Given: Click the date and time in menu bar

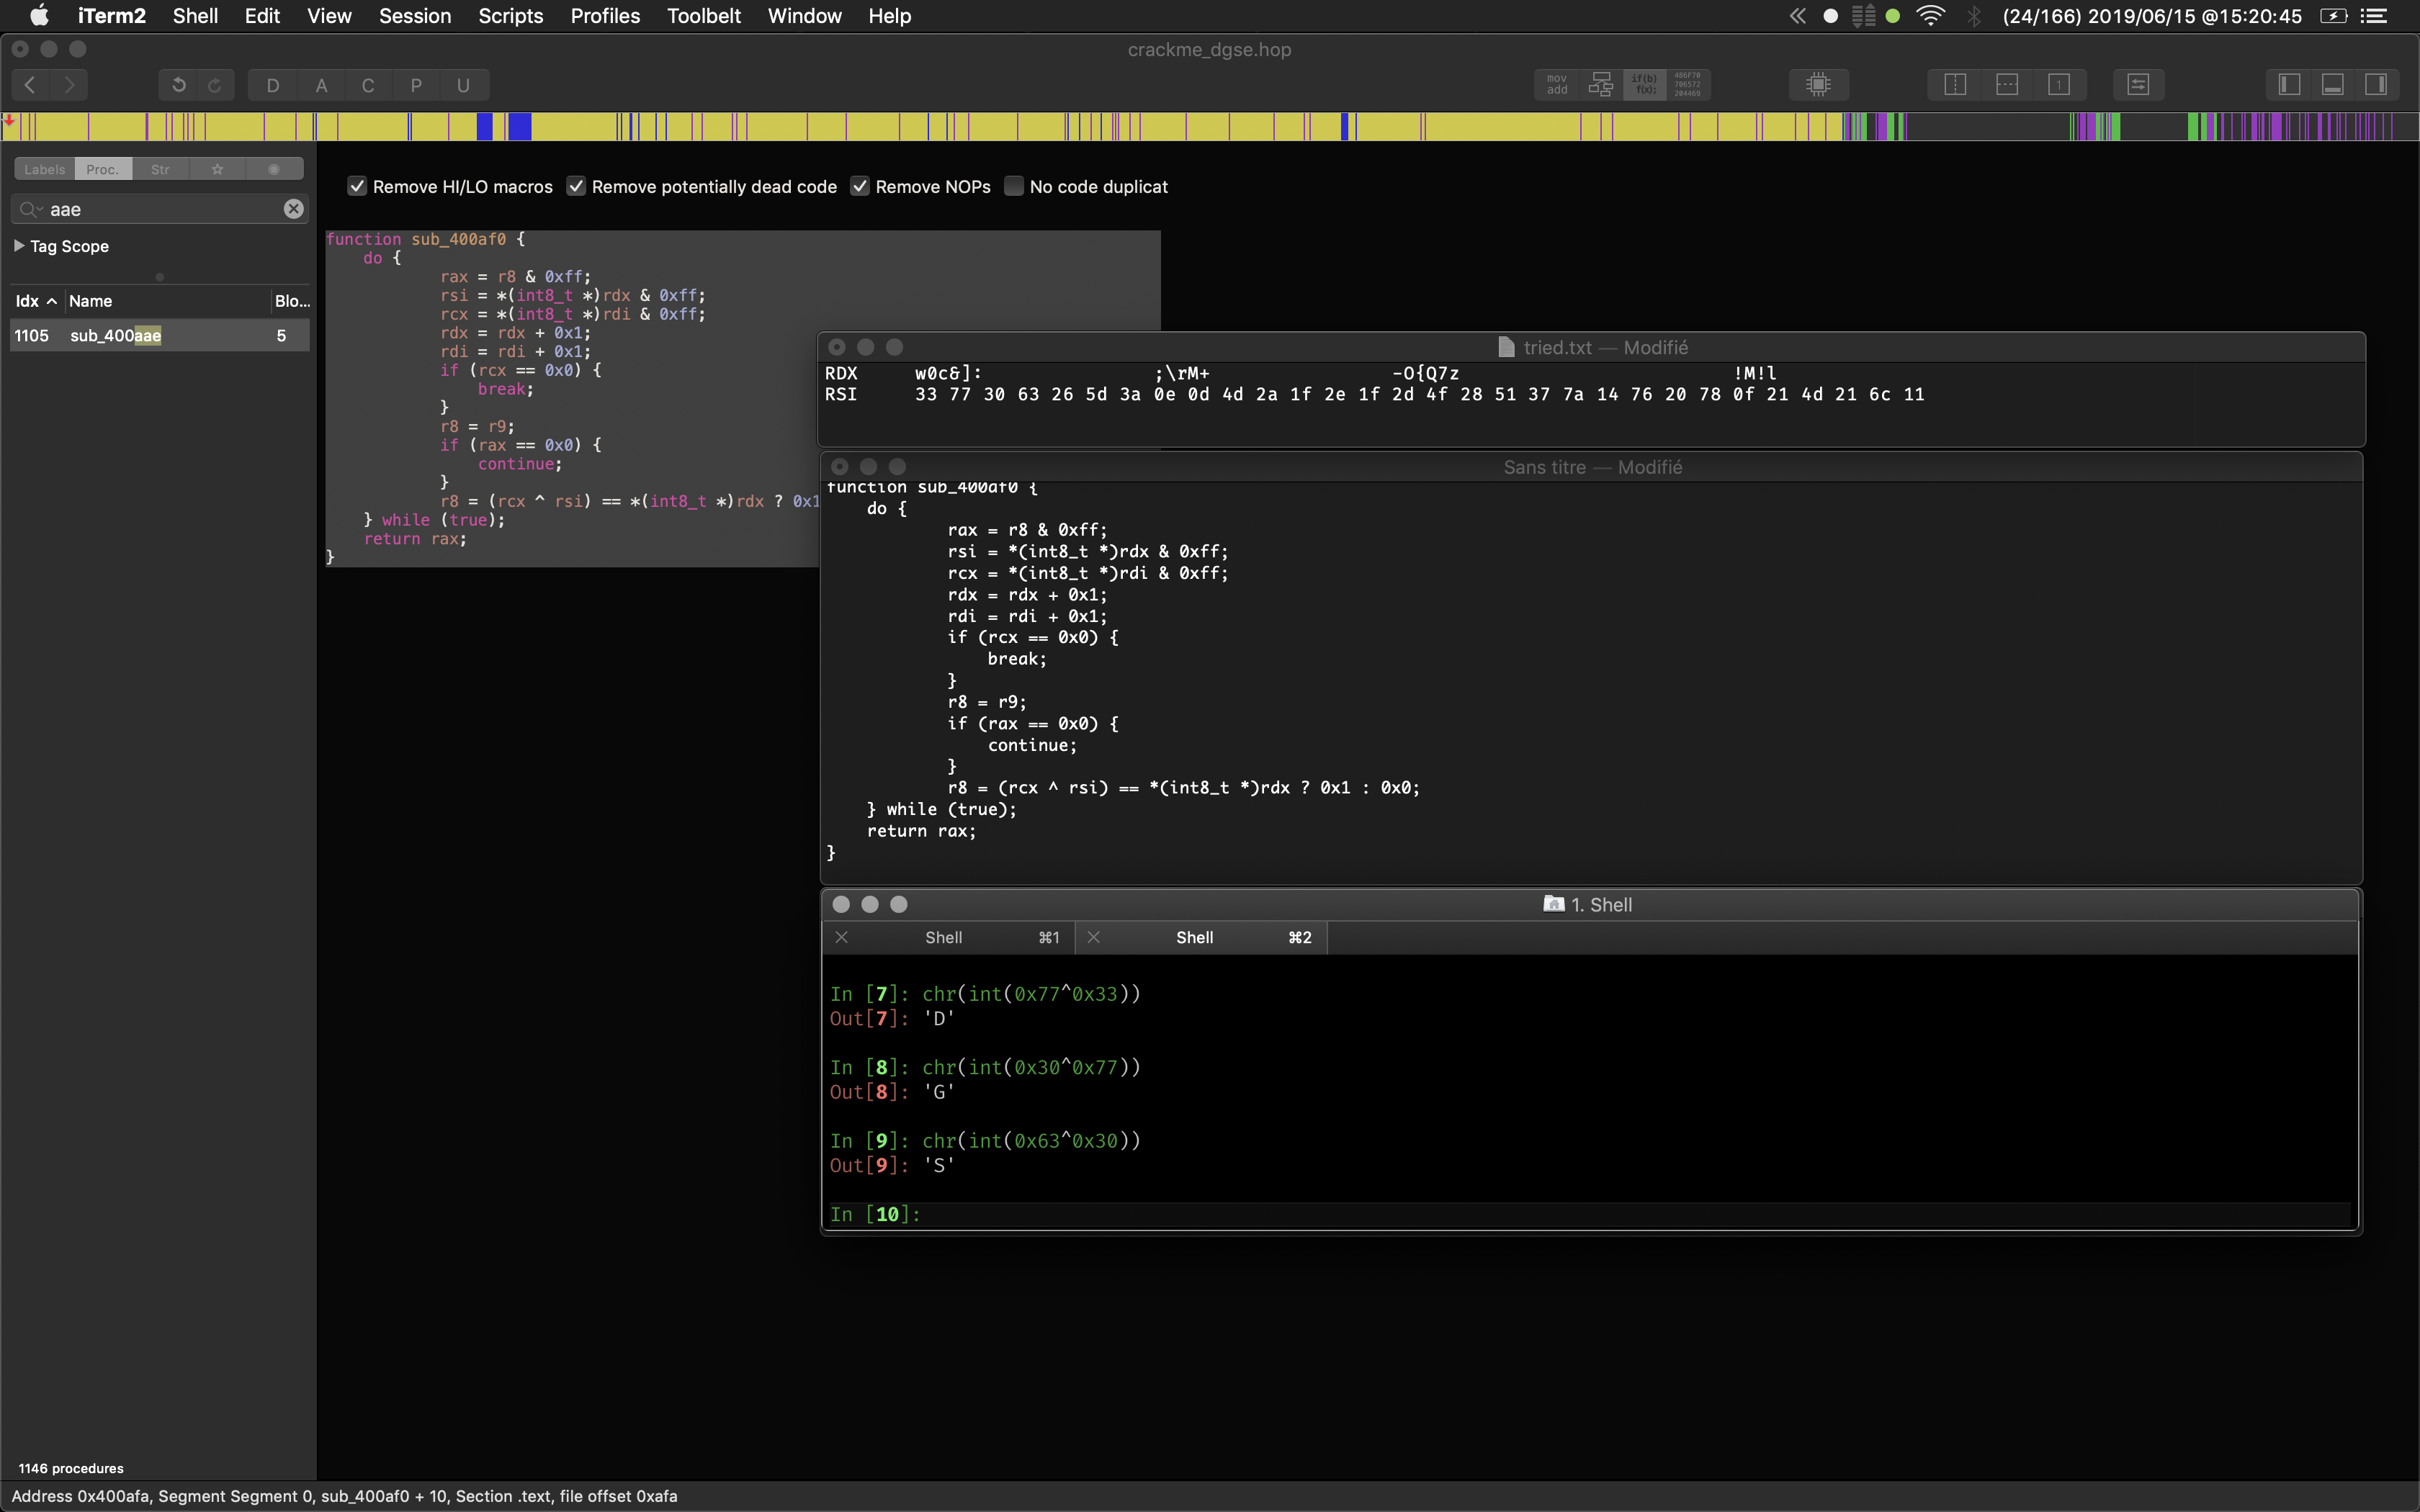Looking at the screenshot, I should [2152, 16].
